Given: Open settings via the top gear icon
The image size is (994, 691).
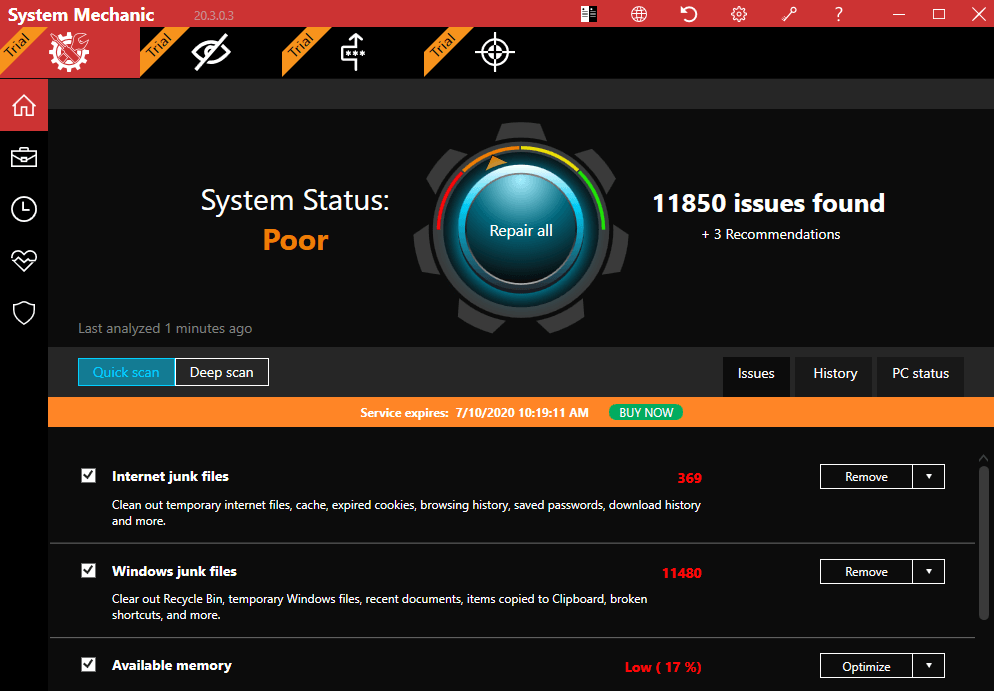Looking at the screenshot, I should tap(739, 14).
